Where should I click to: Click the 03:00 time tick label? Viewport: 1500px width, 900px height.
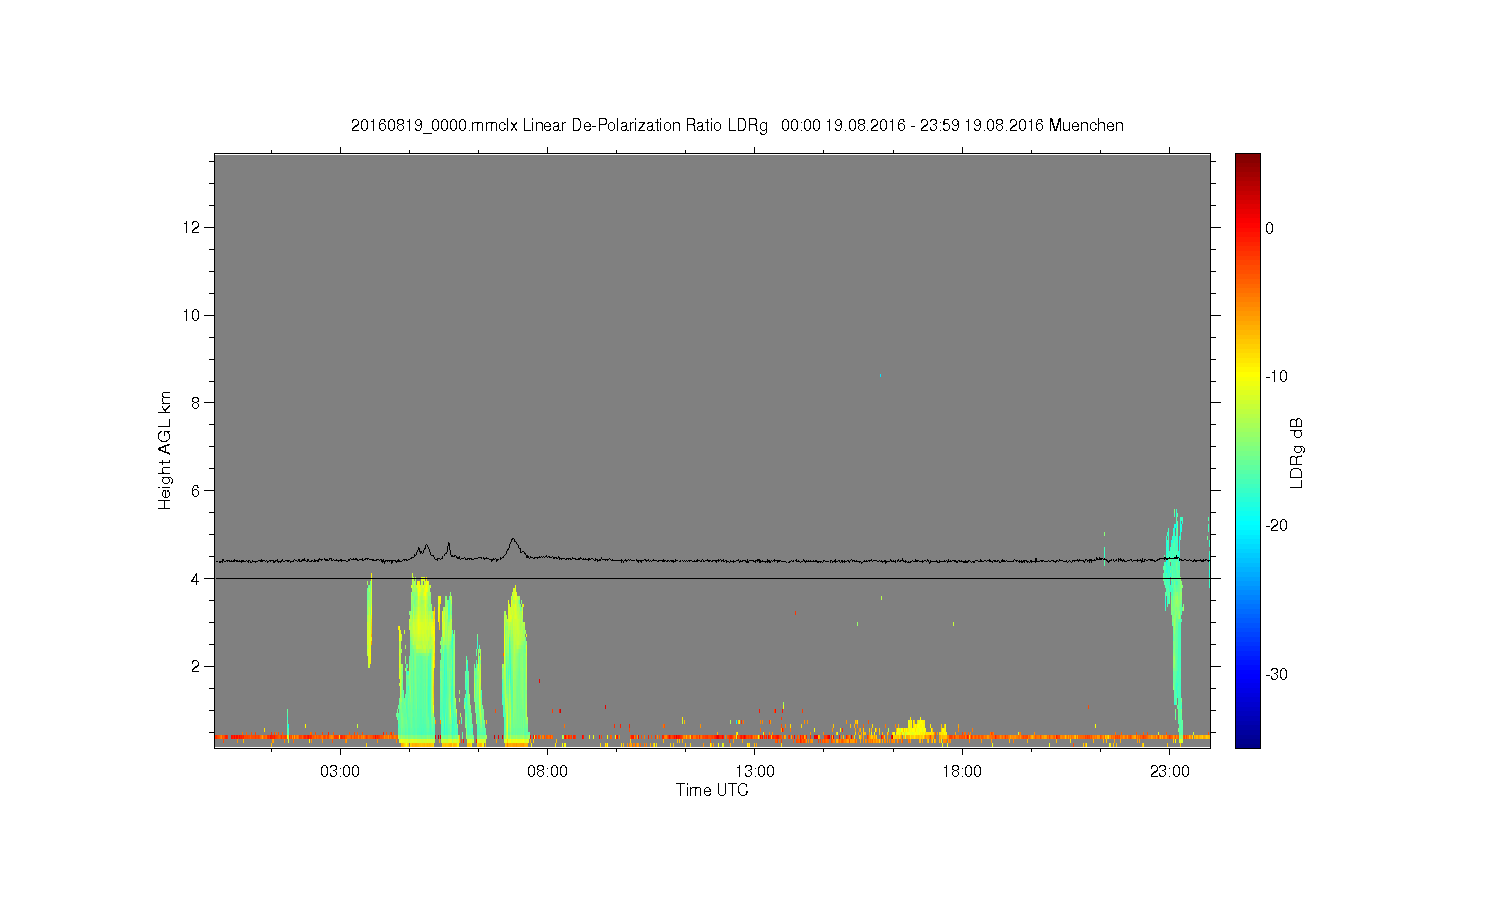pyautogui.click(x=340, y=771)
